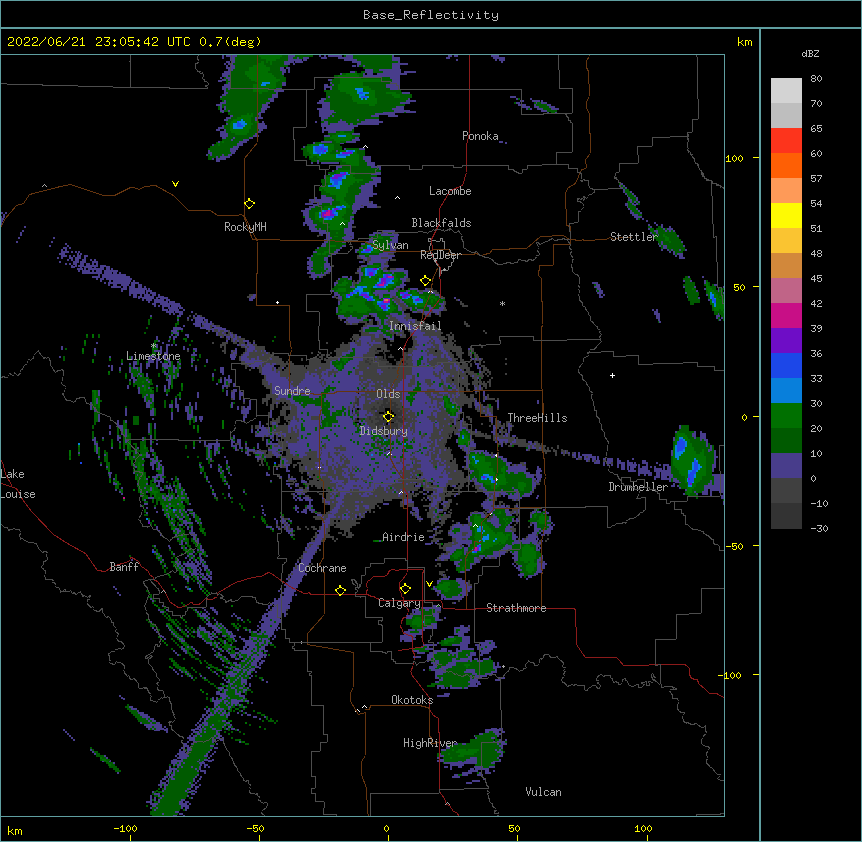
Task: Click the 50 tick label on bottom axis
Action: [514, 828]
